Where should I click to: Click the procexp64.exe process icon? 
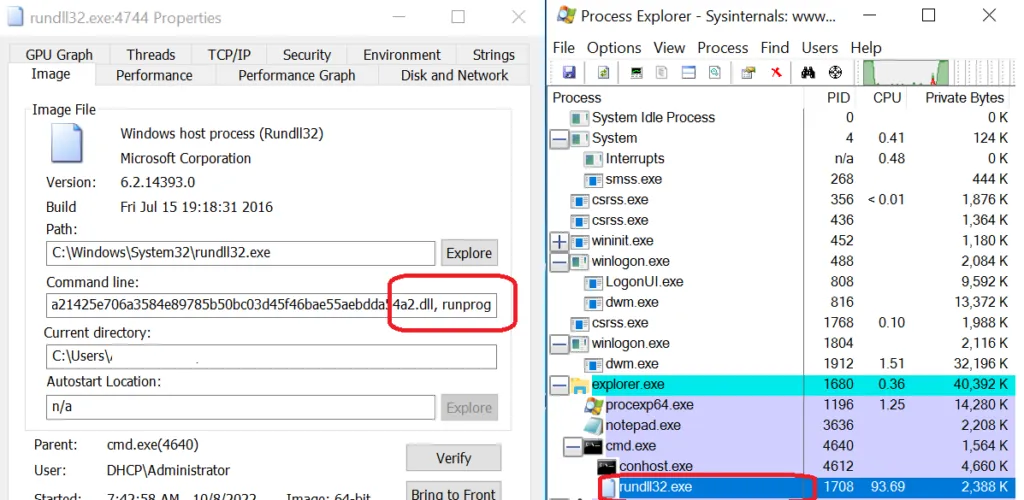(593, 405)
